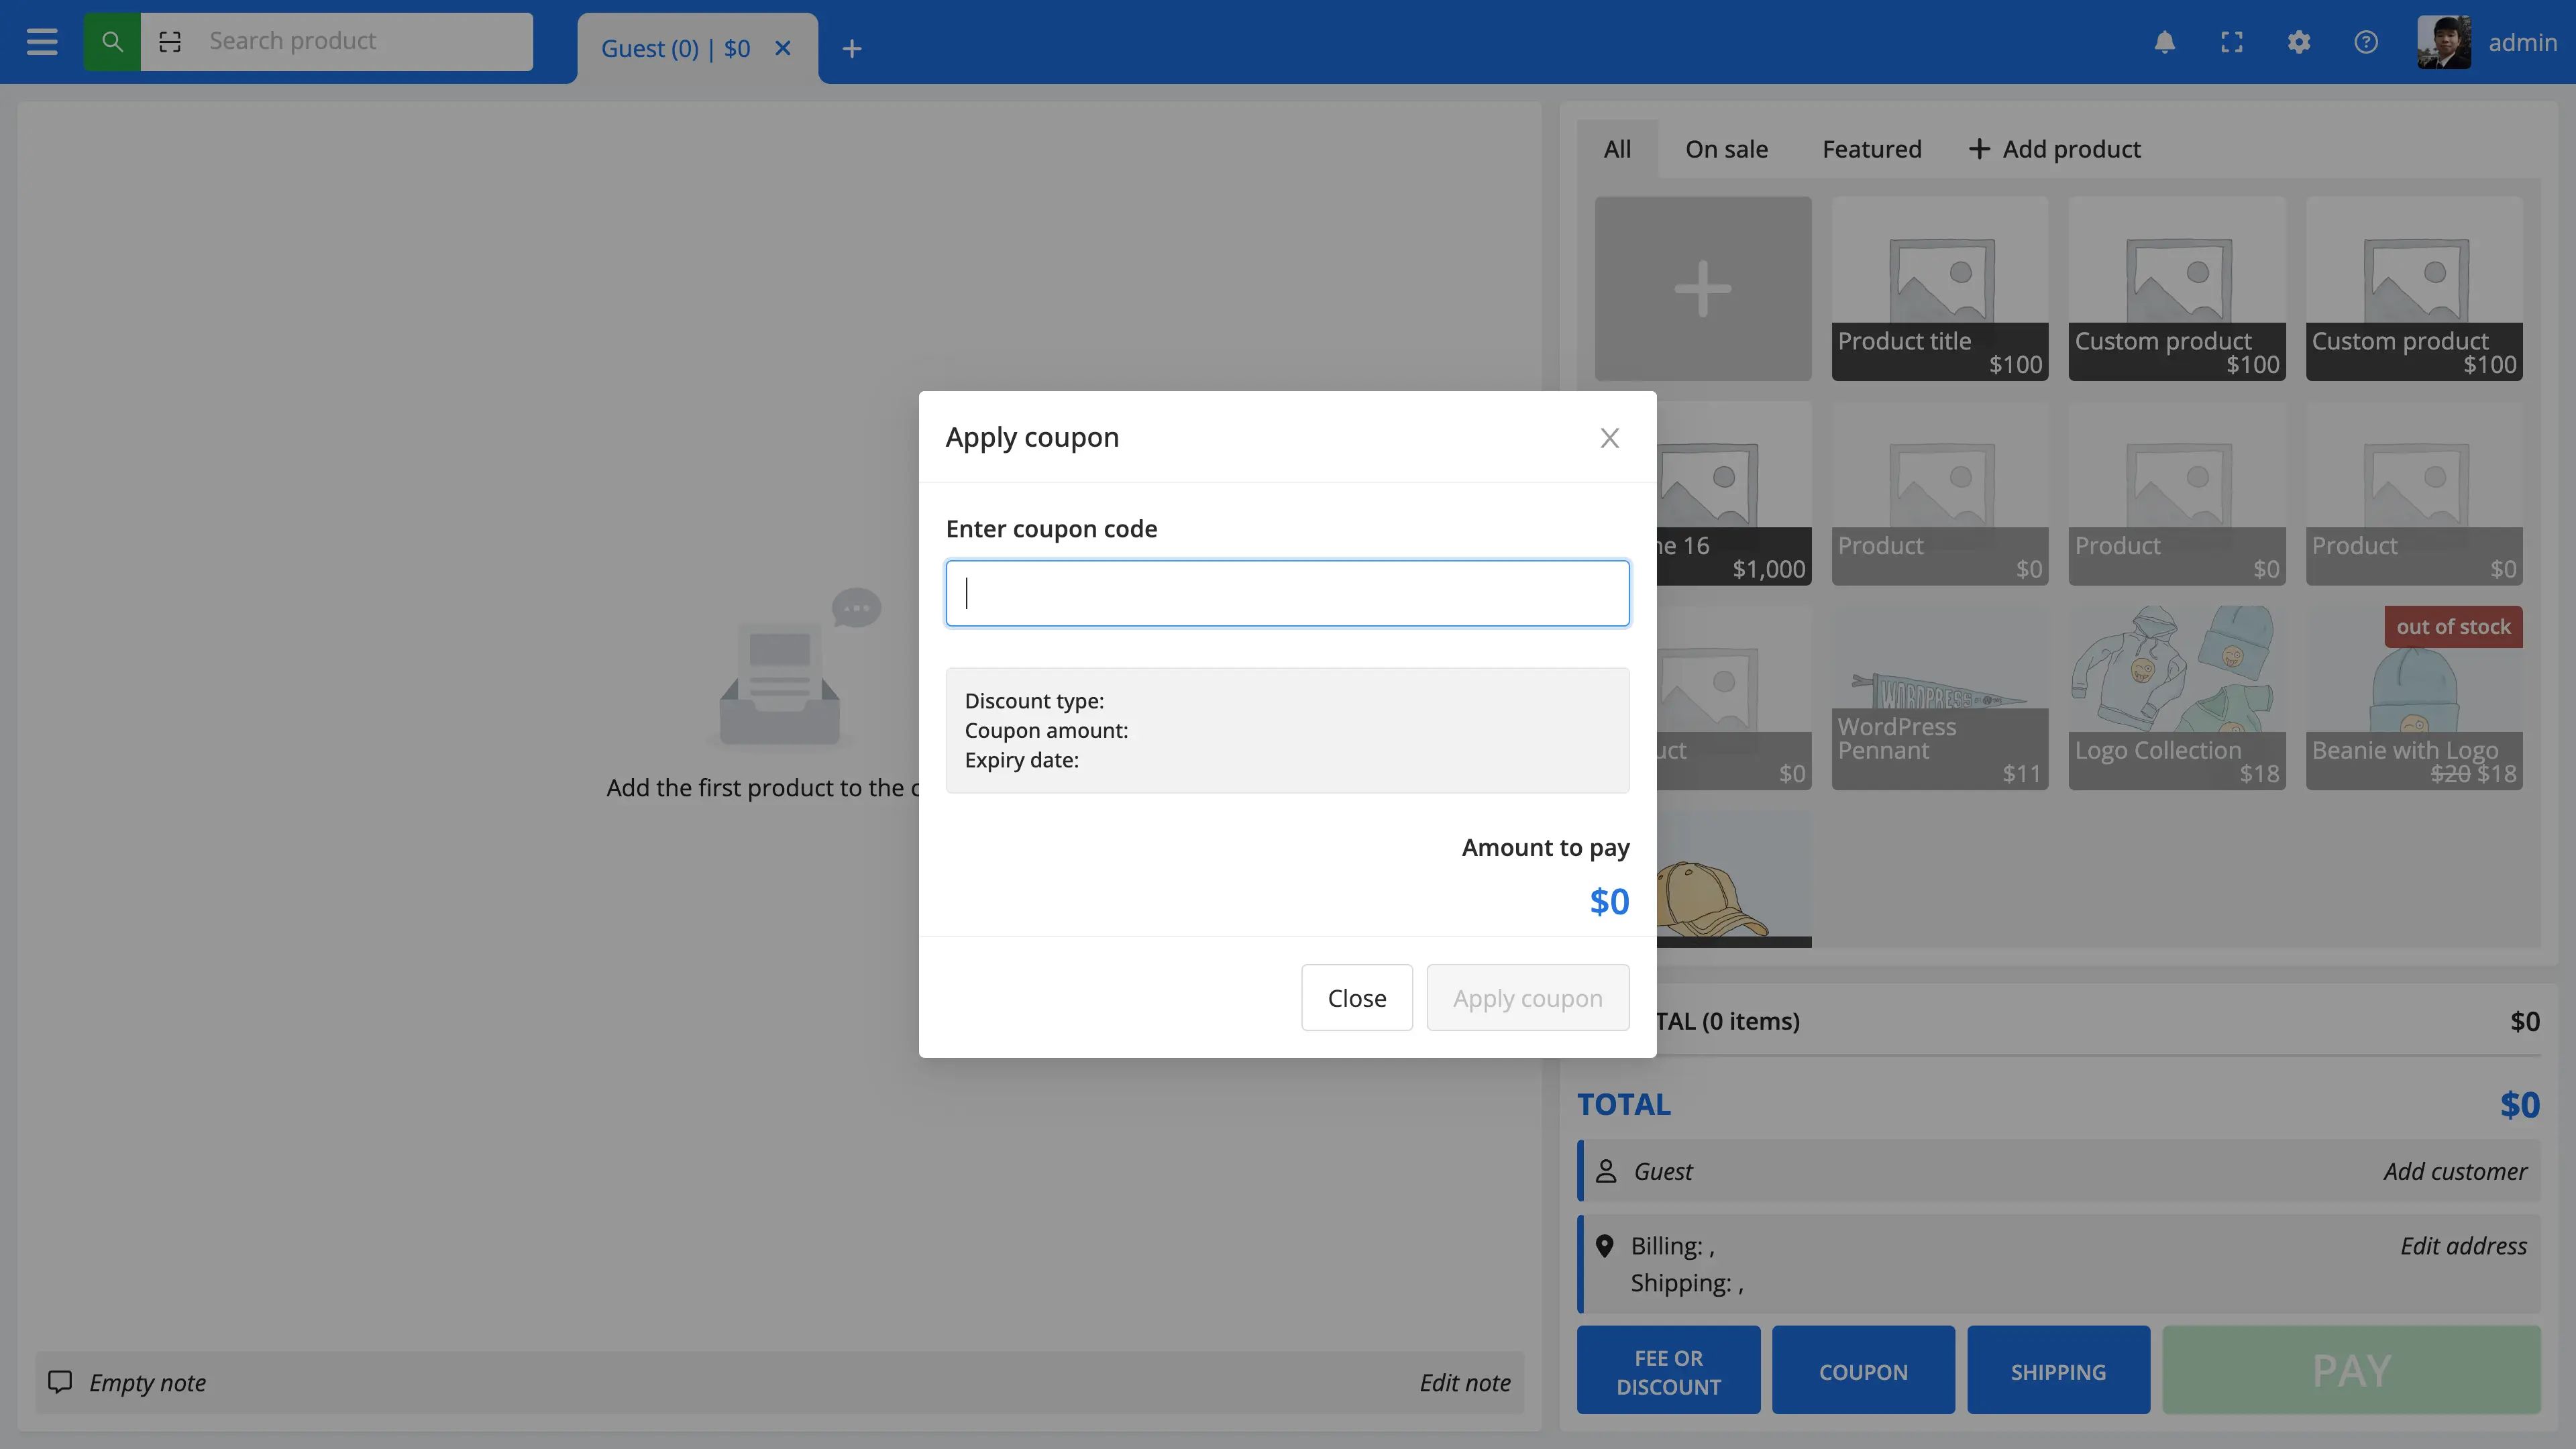The height and width of the screenshot is (1449, 2576).
Task: Click the out of stock badge
Action: click(2453, 627)
